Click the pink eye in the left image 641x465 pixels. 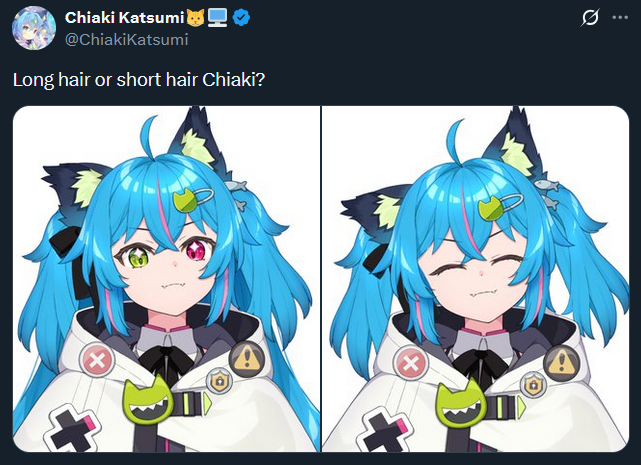[x=197, y=251]
